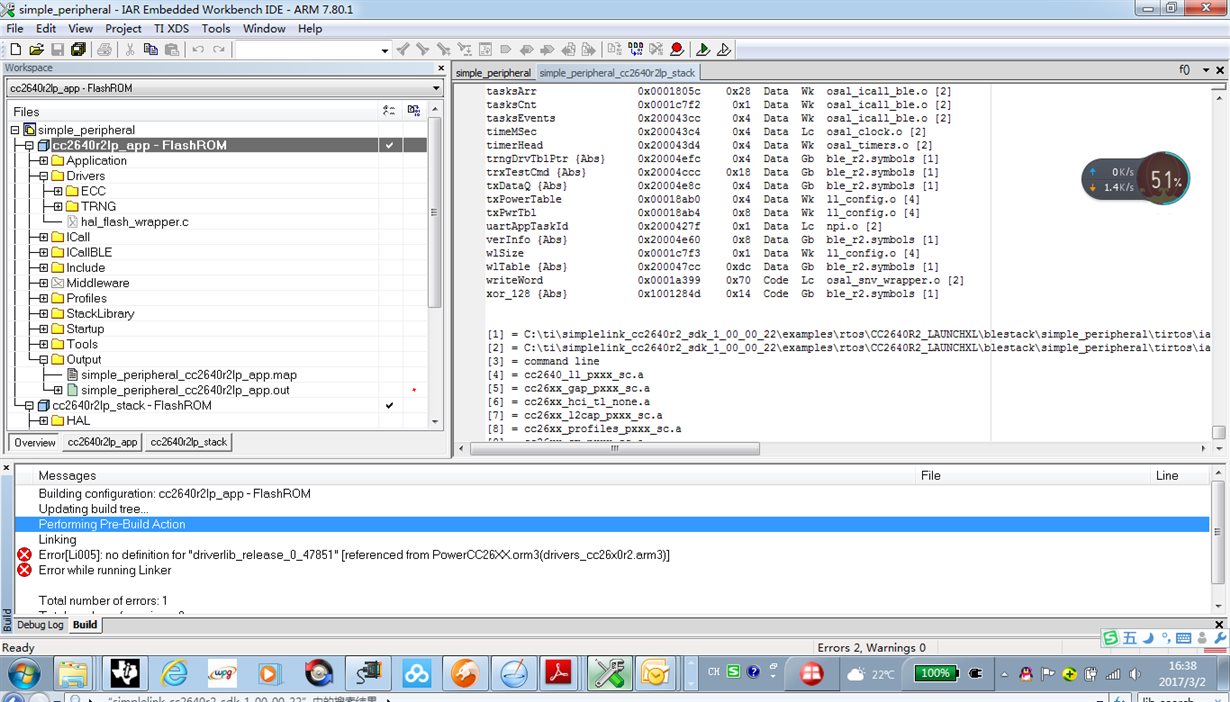Select the Overview workspace tab
The width and height of the screenshot is (1230, 702).
coord(35,442)
